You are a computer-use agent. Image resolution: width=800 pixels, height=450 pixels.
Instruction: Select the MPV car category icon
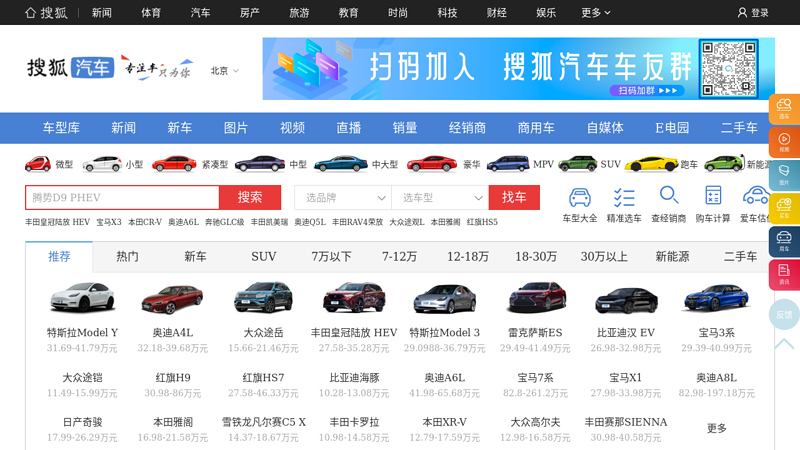click(x=508, y=164)
